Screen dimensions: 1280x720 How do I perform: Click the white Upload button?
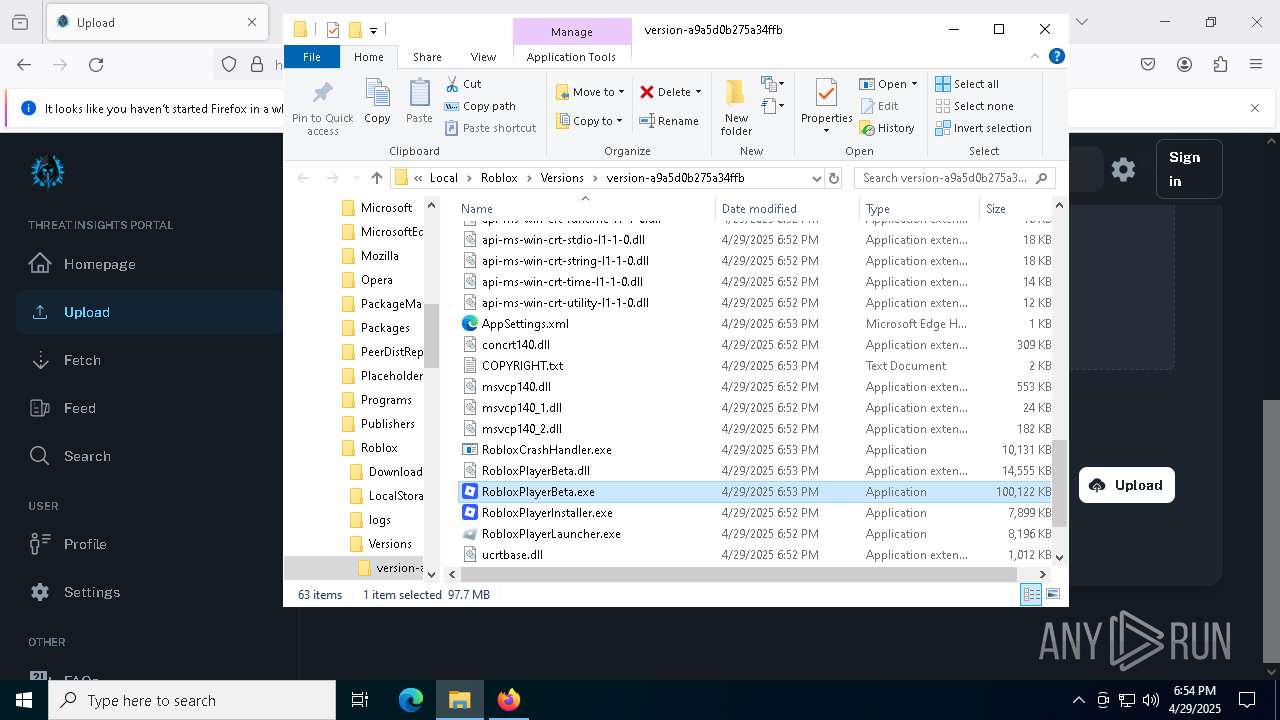[x=1126, y=485]
